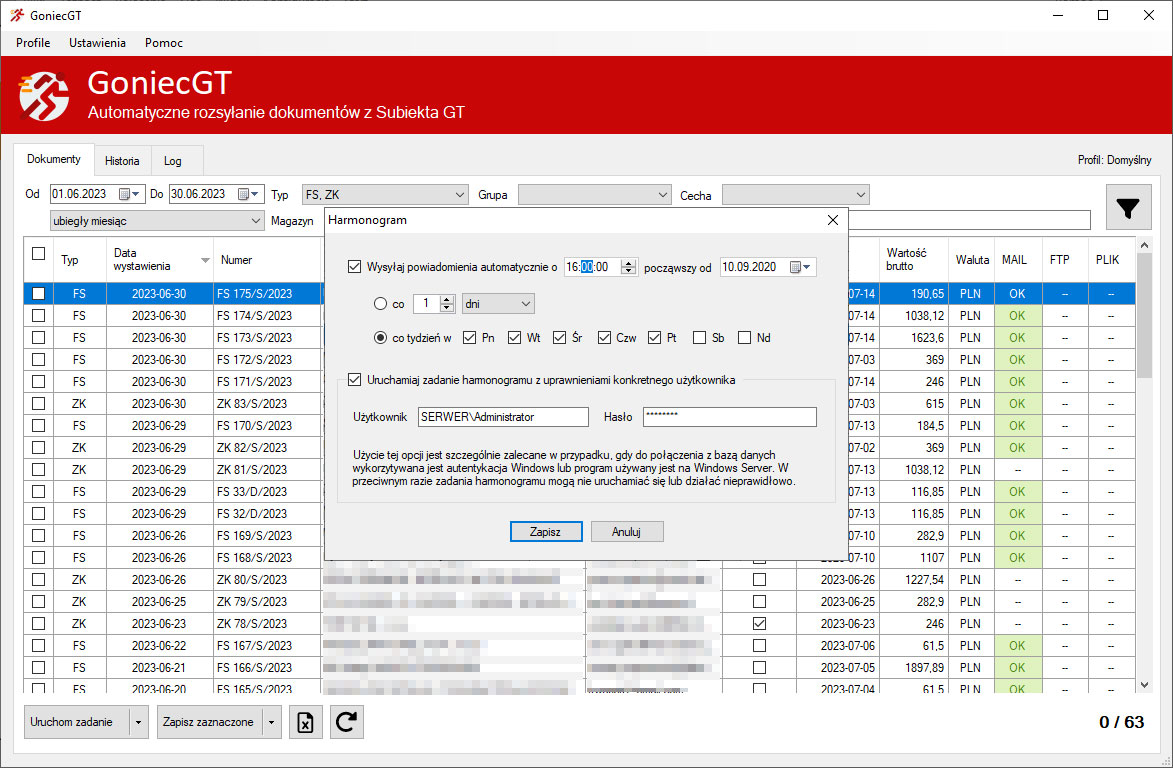The height and width of the screenshot is (768, 1173).
Task: Click the scrollbar down arrow of the table
Action: [1144, 684]
